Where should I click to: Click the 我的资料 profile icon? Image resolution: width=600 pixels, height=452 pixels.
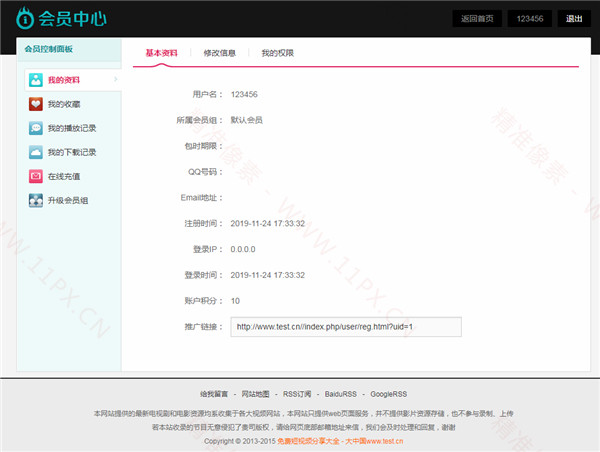(35, 80)
